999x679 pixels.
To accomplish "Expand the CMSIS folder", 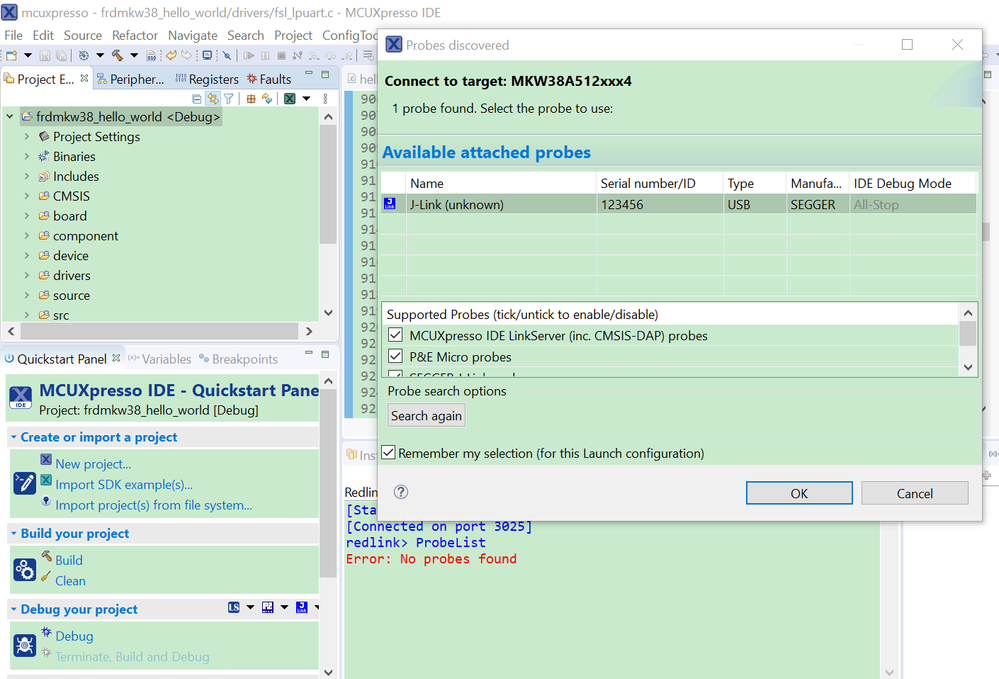I will (x=27, y=196).
